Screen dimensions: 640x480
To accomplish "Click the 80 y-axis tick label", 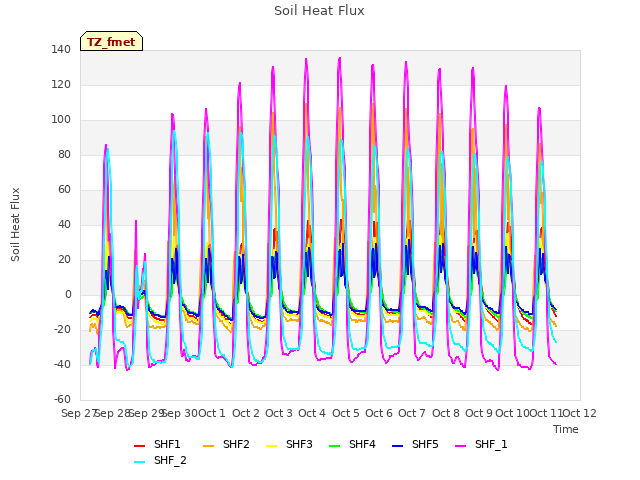I will point(64,154).
